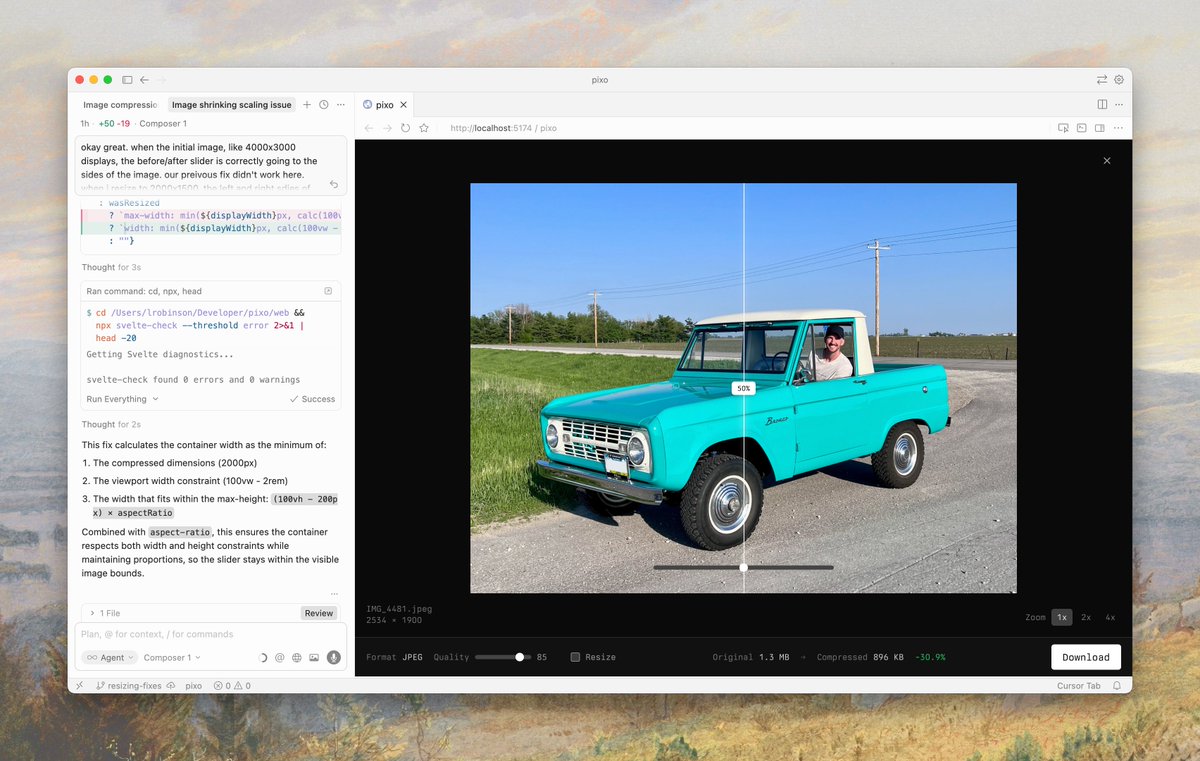This screenshot has height=761, width=1200.
Task: Click the Quality slider handle
Action: tap(520, 657)
